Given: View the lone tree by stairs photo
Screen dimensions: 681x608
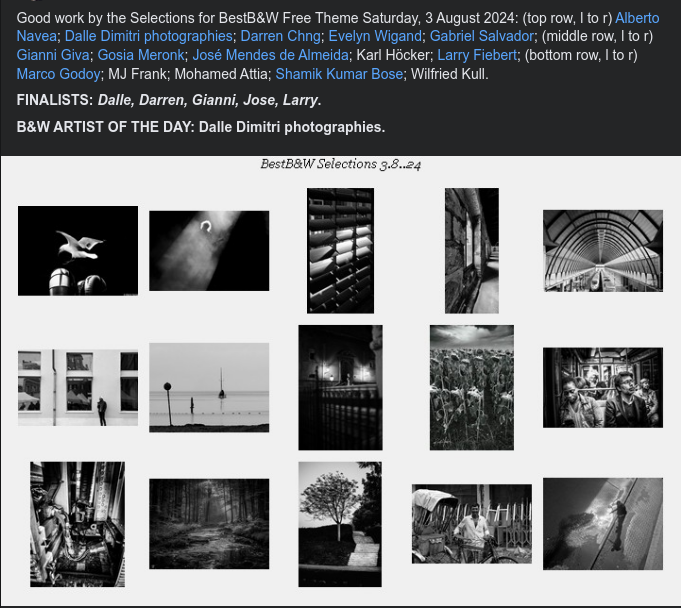Looking at the screenshot, I should click(340, 524).
